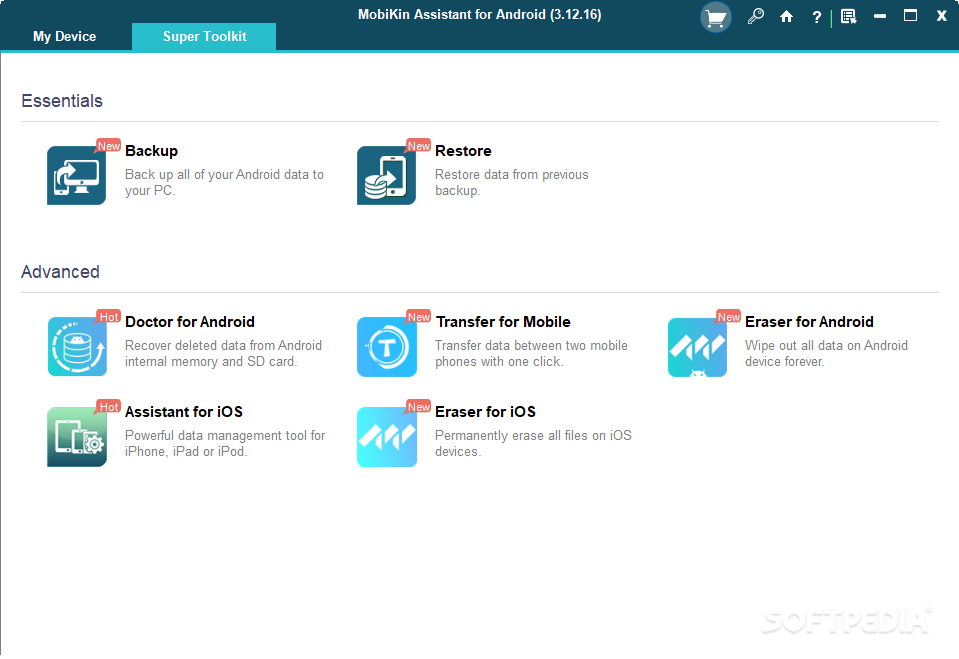
Task: Click 'Recover deleted data from Android' description
Action: coord(223,354)
